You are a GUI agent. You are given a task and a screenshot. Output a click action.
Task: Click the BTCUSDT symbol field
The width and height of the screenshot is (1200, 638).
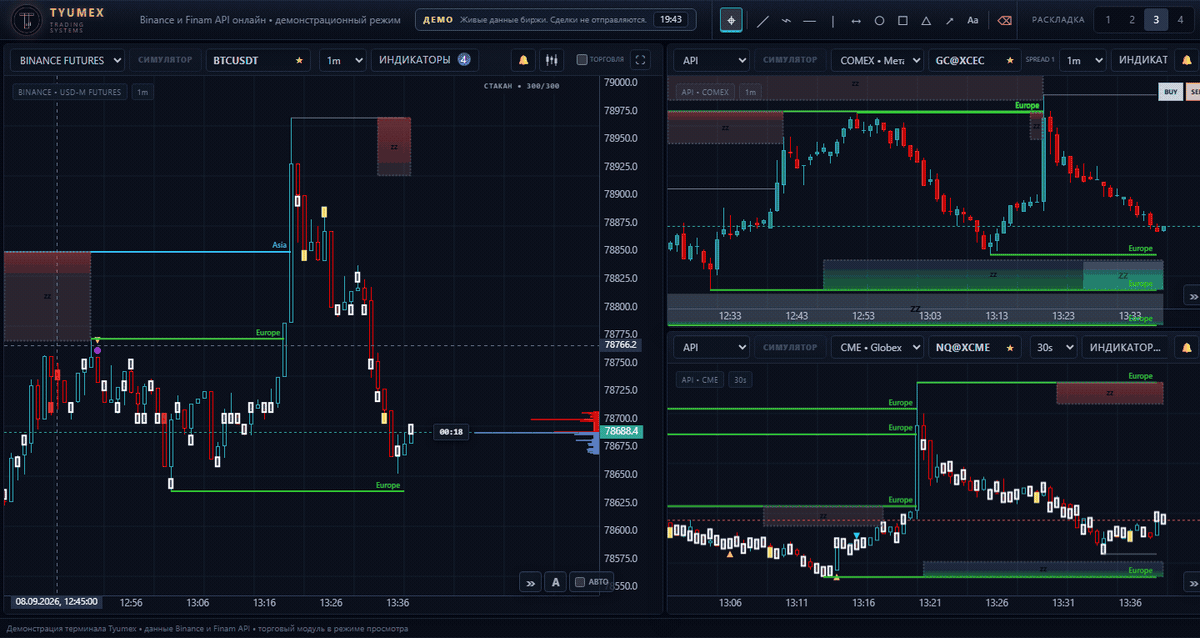click(x=258, y=60)
